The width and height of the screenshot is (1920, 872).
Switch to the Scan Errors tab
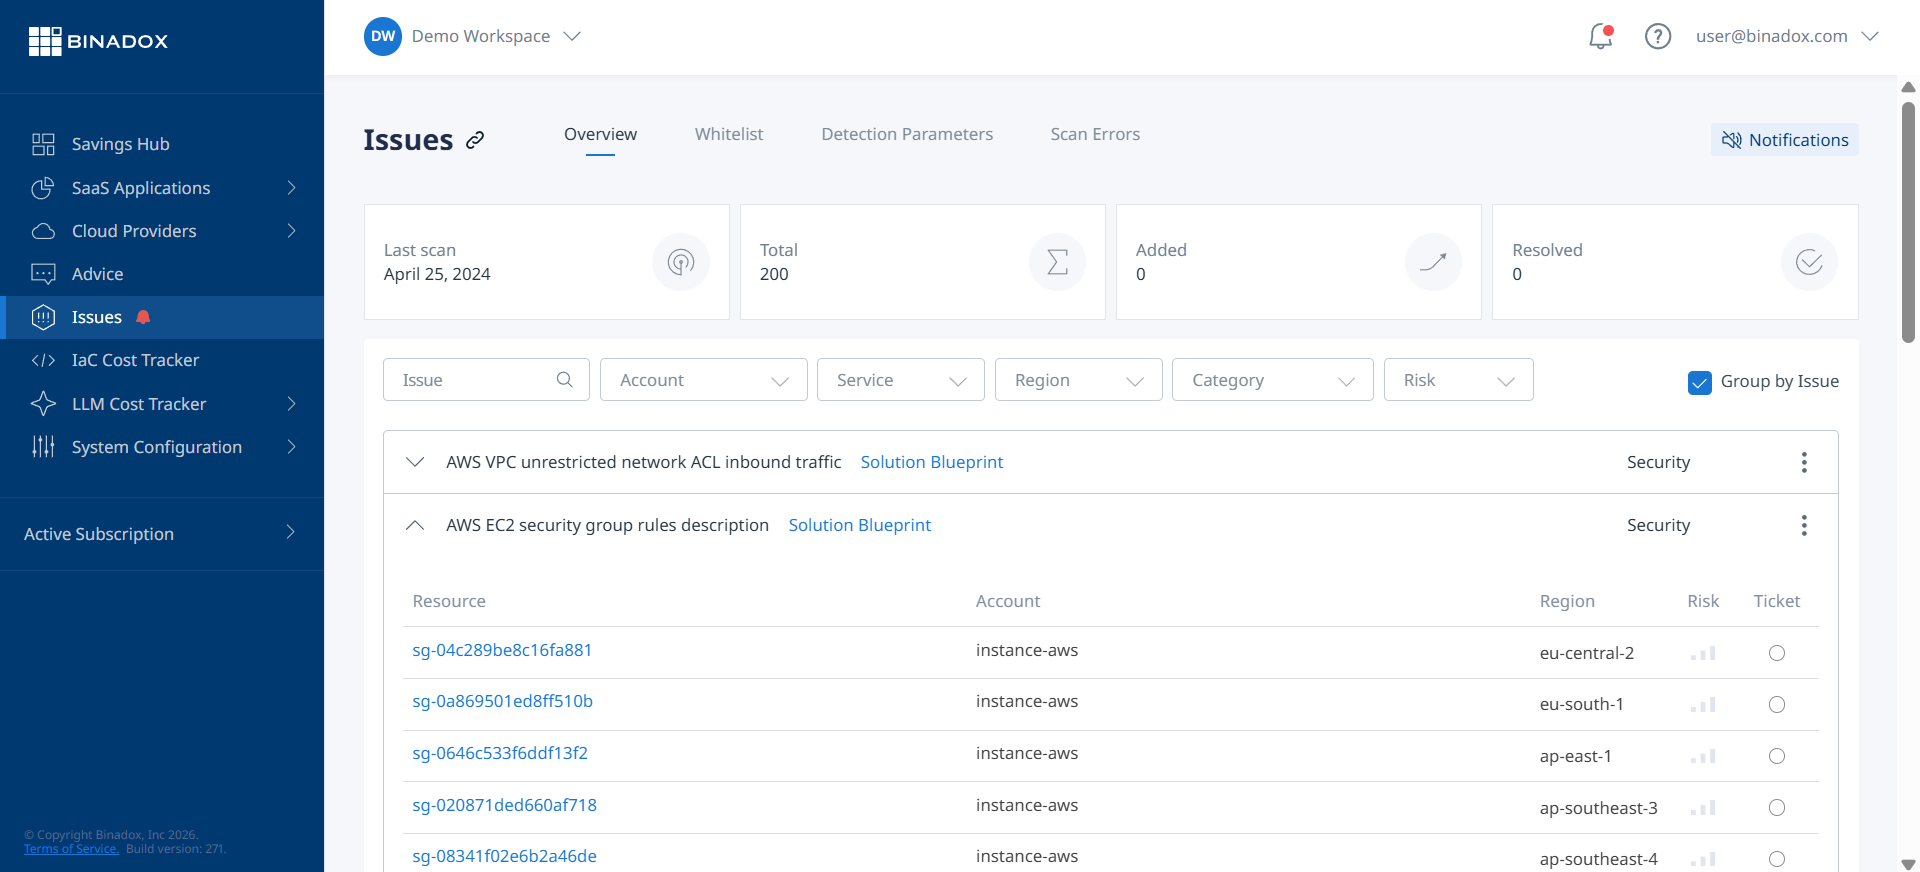(1095, 134)
